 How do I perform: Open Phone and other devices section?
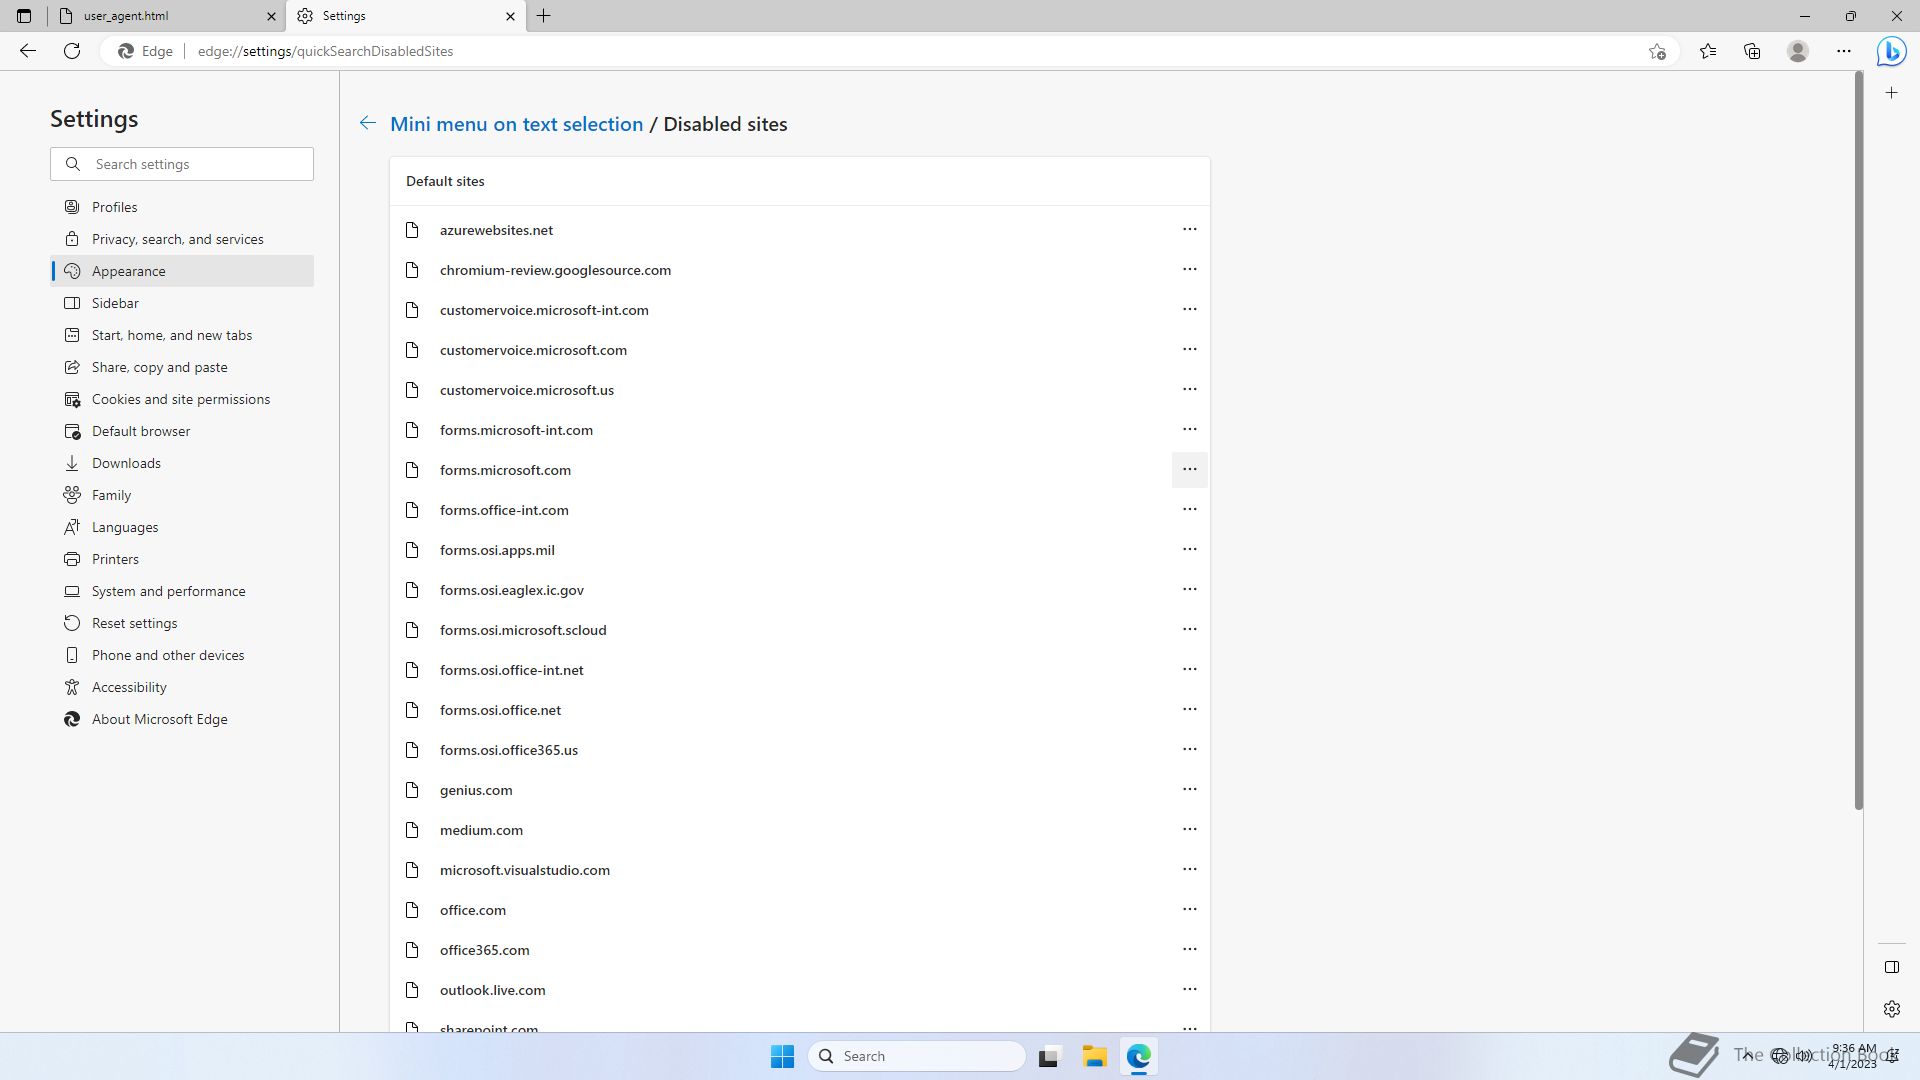[x=182, y=655]
